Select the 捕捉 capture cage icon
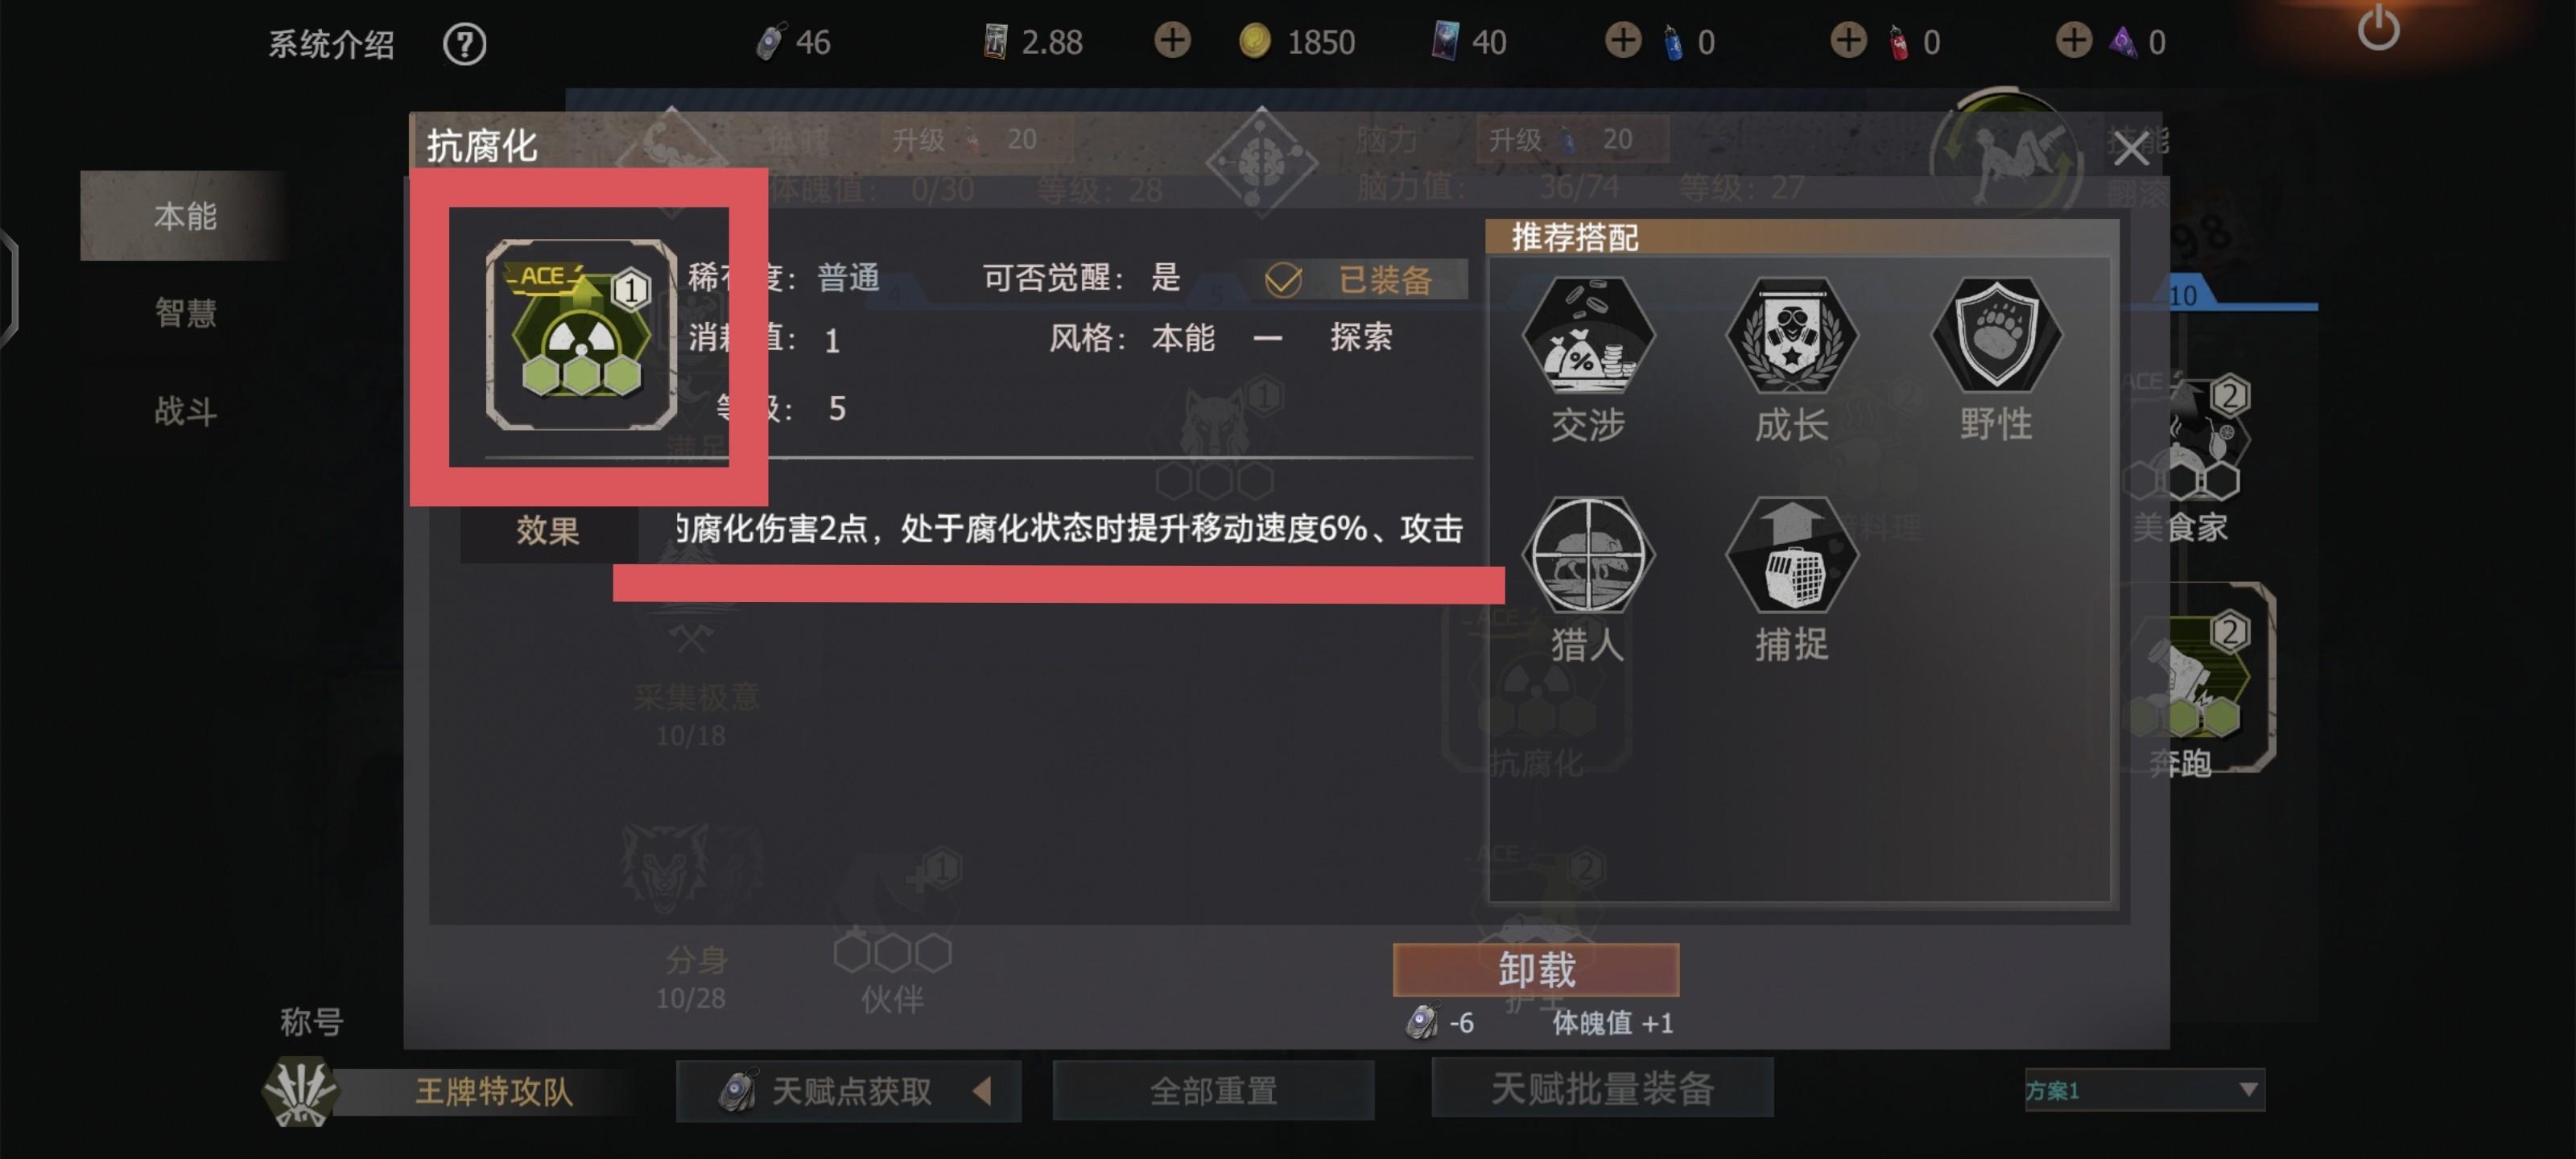This screenshot has height=1159, width=2576. [x=1792, y=554]
